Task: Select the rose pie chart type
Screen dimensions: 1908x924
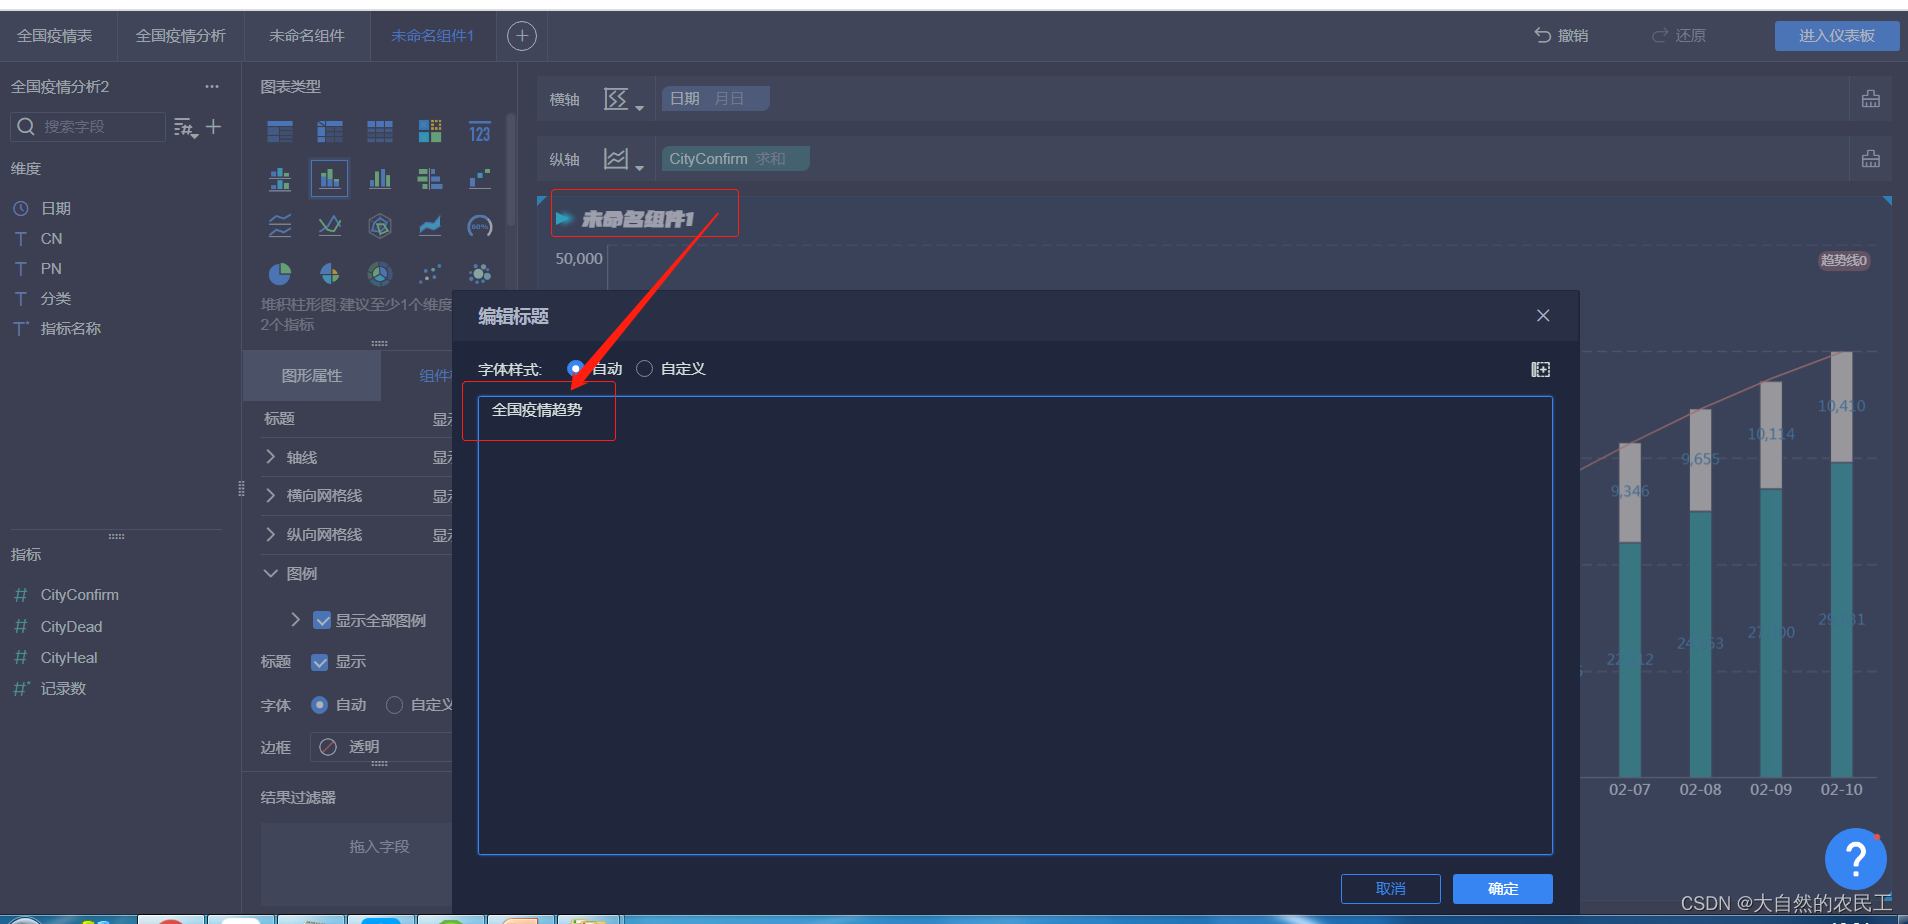Action: point(330,273)
